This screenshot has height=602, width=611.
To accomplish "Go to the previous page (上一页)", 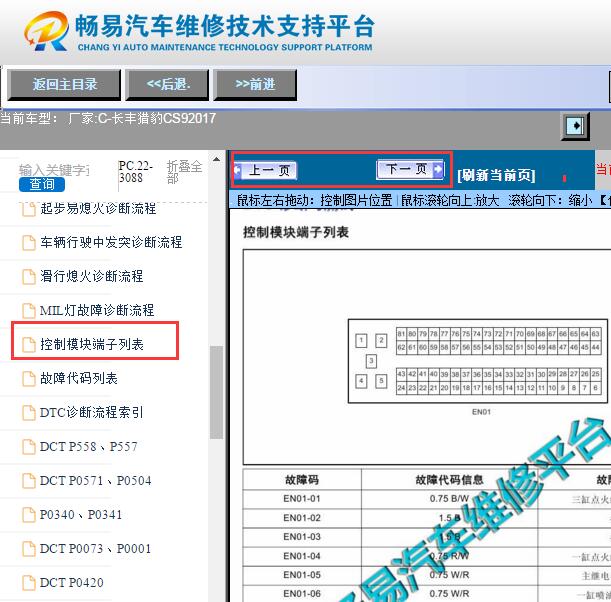I will coord(266,170).
